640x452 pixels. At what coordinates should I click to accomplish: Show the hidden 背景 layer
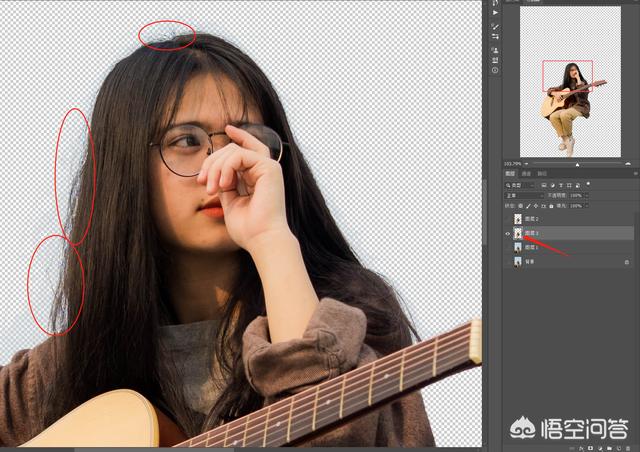(508, 261)
